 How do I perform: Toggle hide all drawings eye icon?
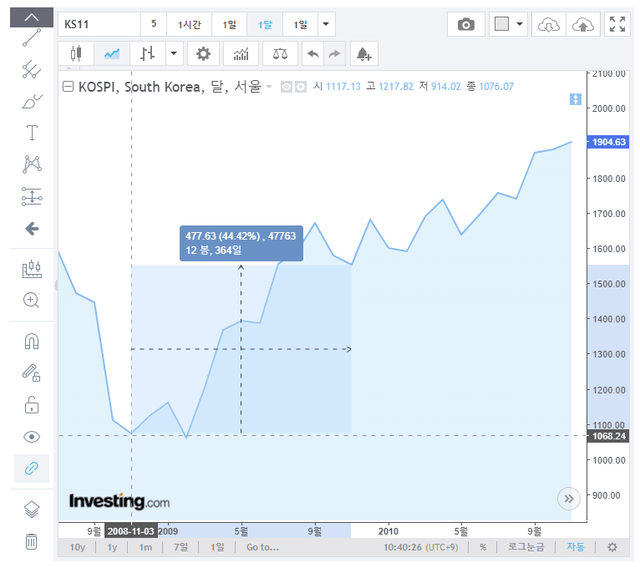tap(32, 437)
